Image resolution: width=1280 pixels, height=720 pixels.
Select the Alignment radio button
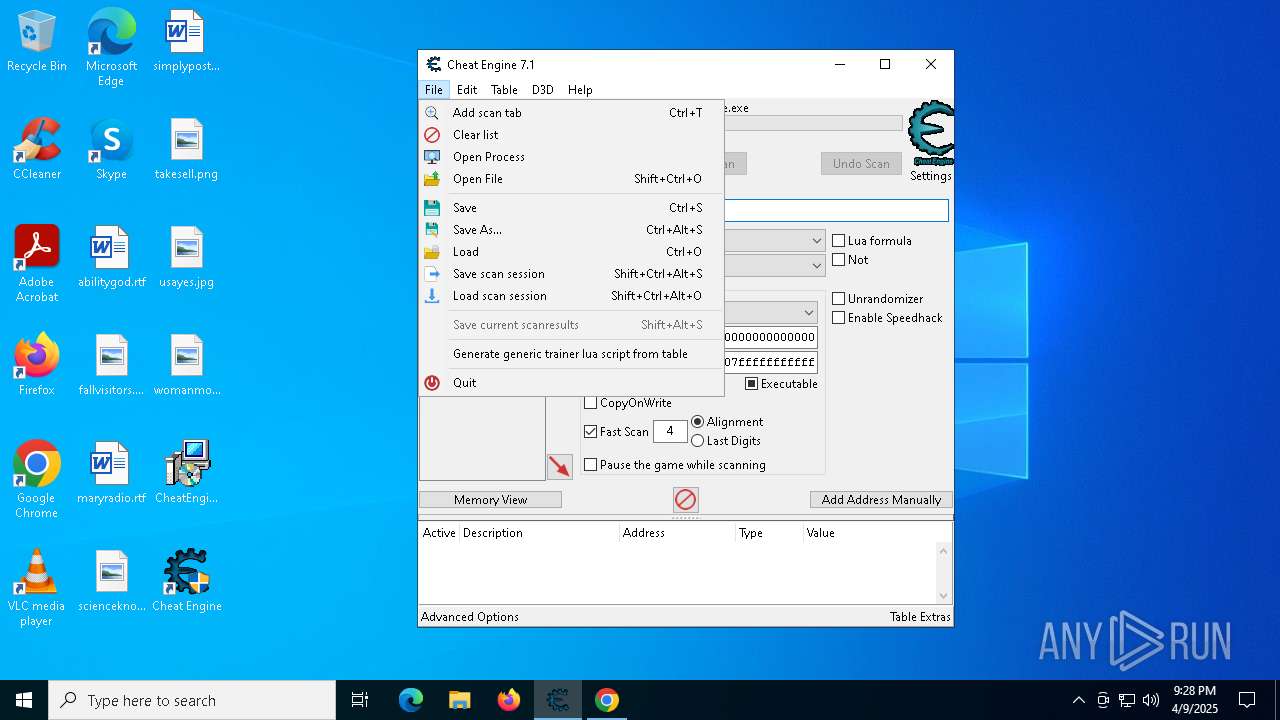pyautogui.click(x=698, y=422)
